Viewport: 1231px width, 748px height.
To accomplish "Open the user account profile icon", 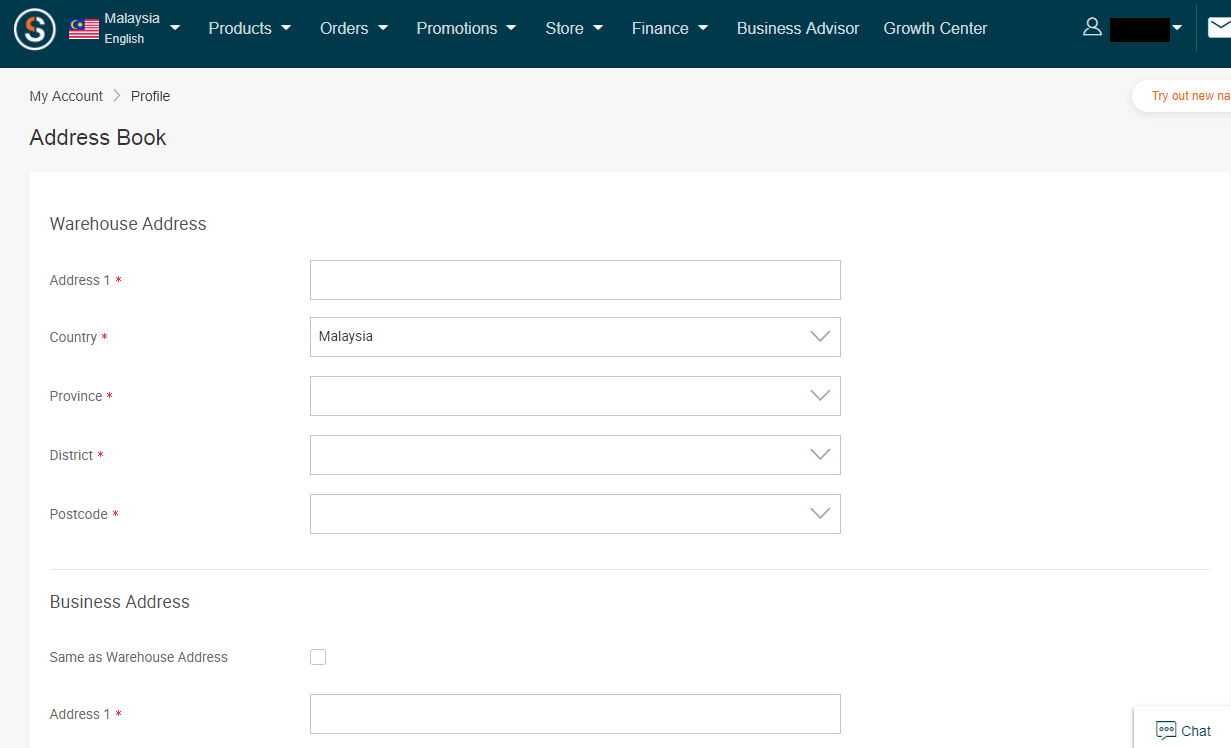I will coord(1092,27).
